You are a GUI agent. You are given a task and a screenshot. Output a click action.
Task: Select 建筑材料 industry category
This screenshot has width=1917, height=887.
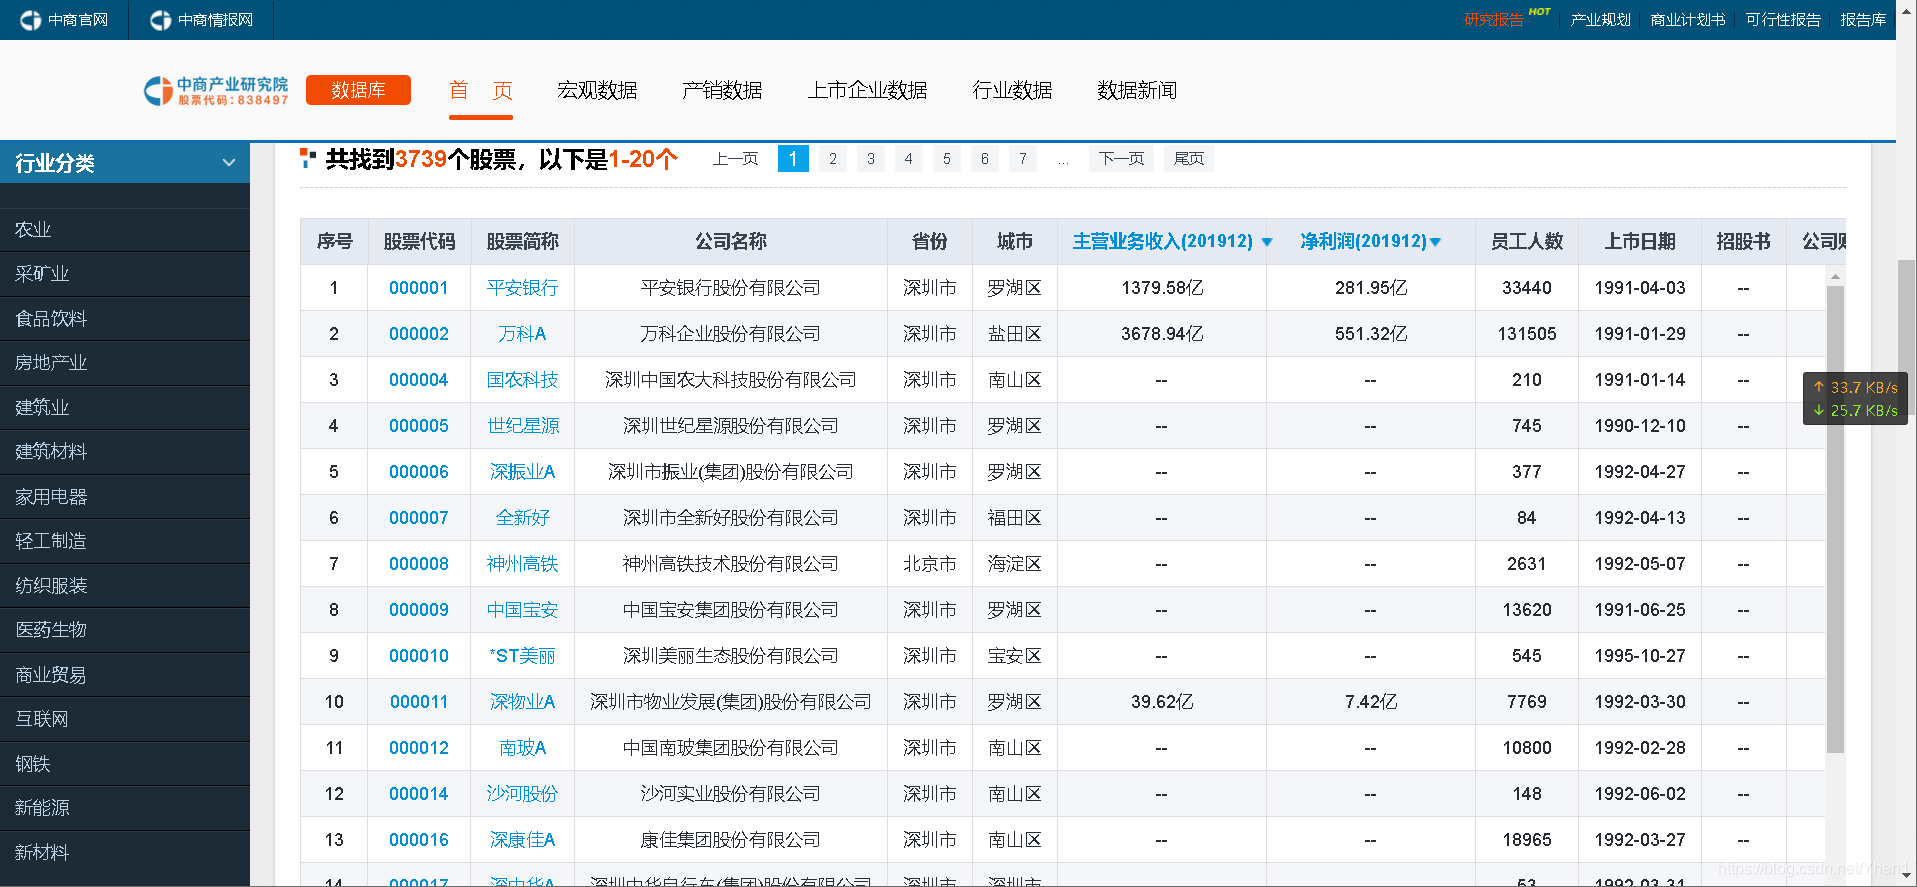click(125, 452)
